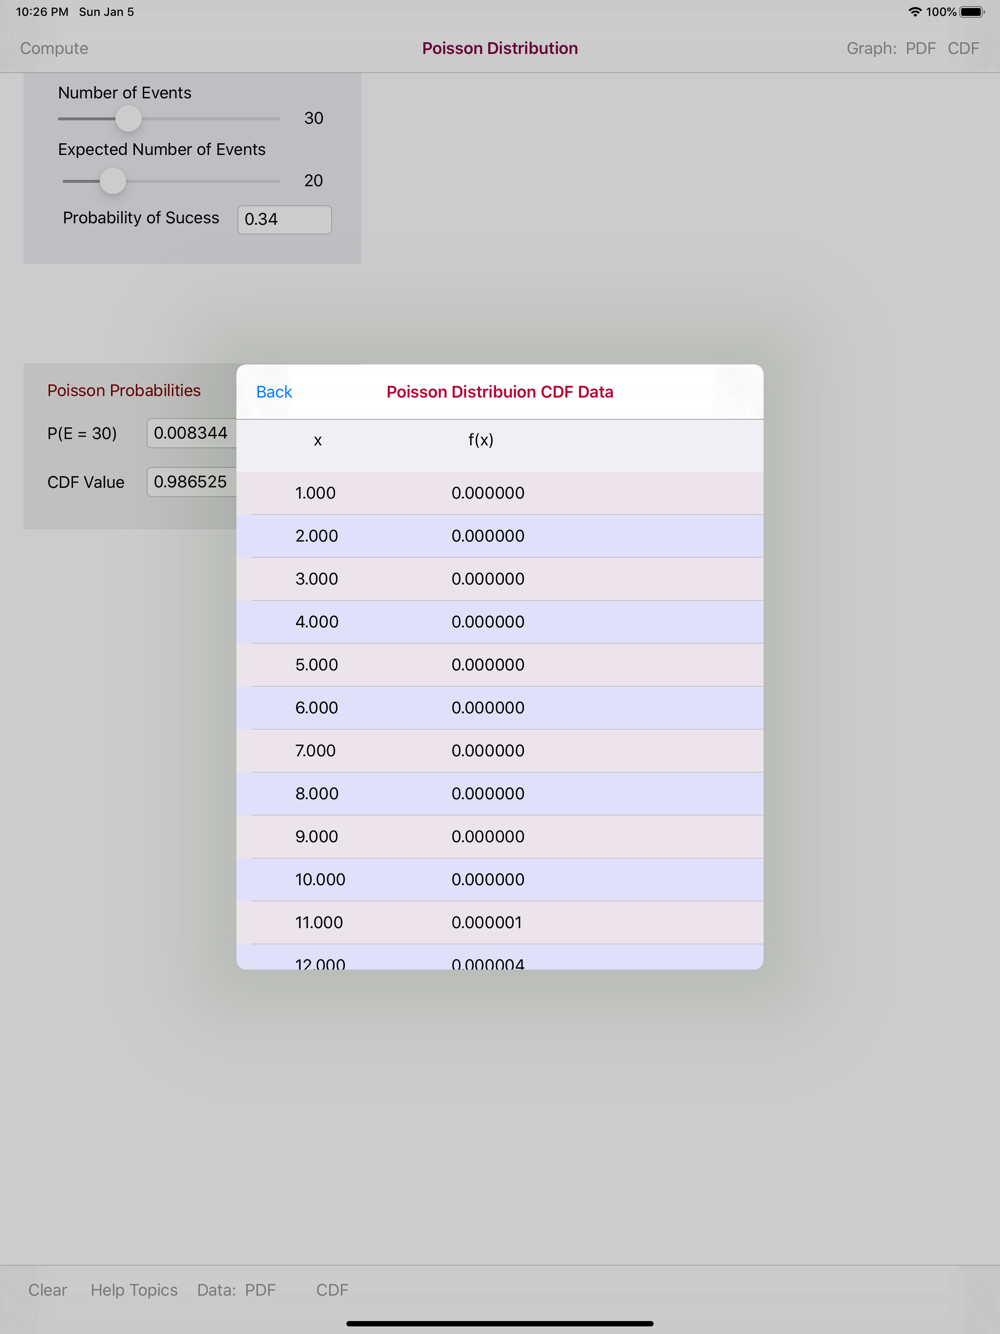Screen dimensions: 1000x1334
Task: Edit the Probability of Sucess field
Action: pos(284,219)
